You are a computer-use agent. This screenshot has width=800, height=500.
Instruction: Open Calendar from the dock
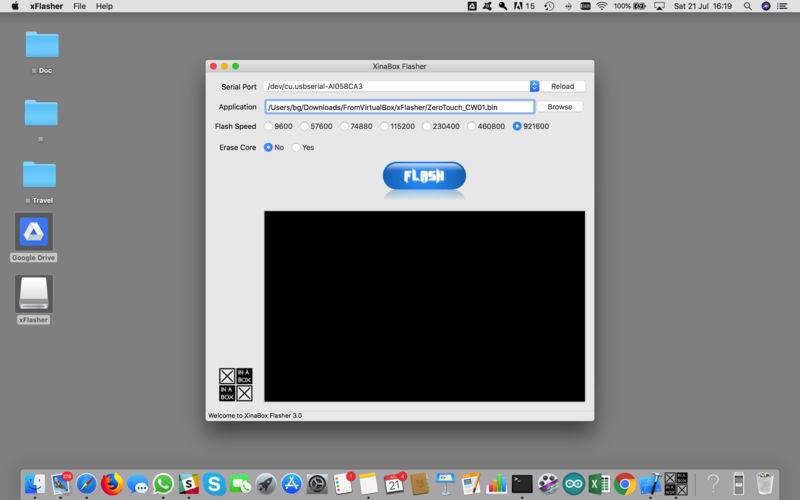pyautogui.click(x=394, y=484)
